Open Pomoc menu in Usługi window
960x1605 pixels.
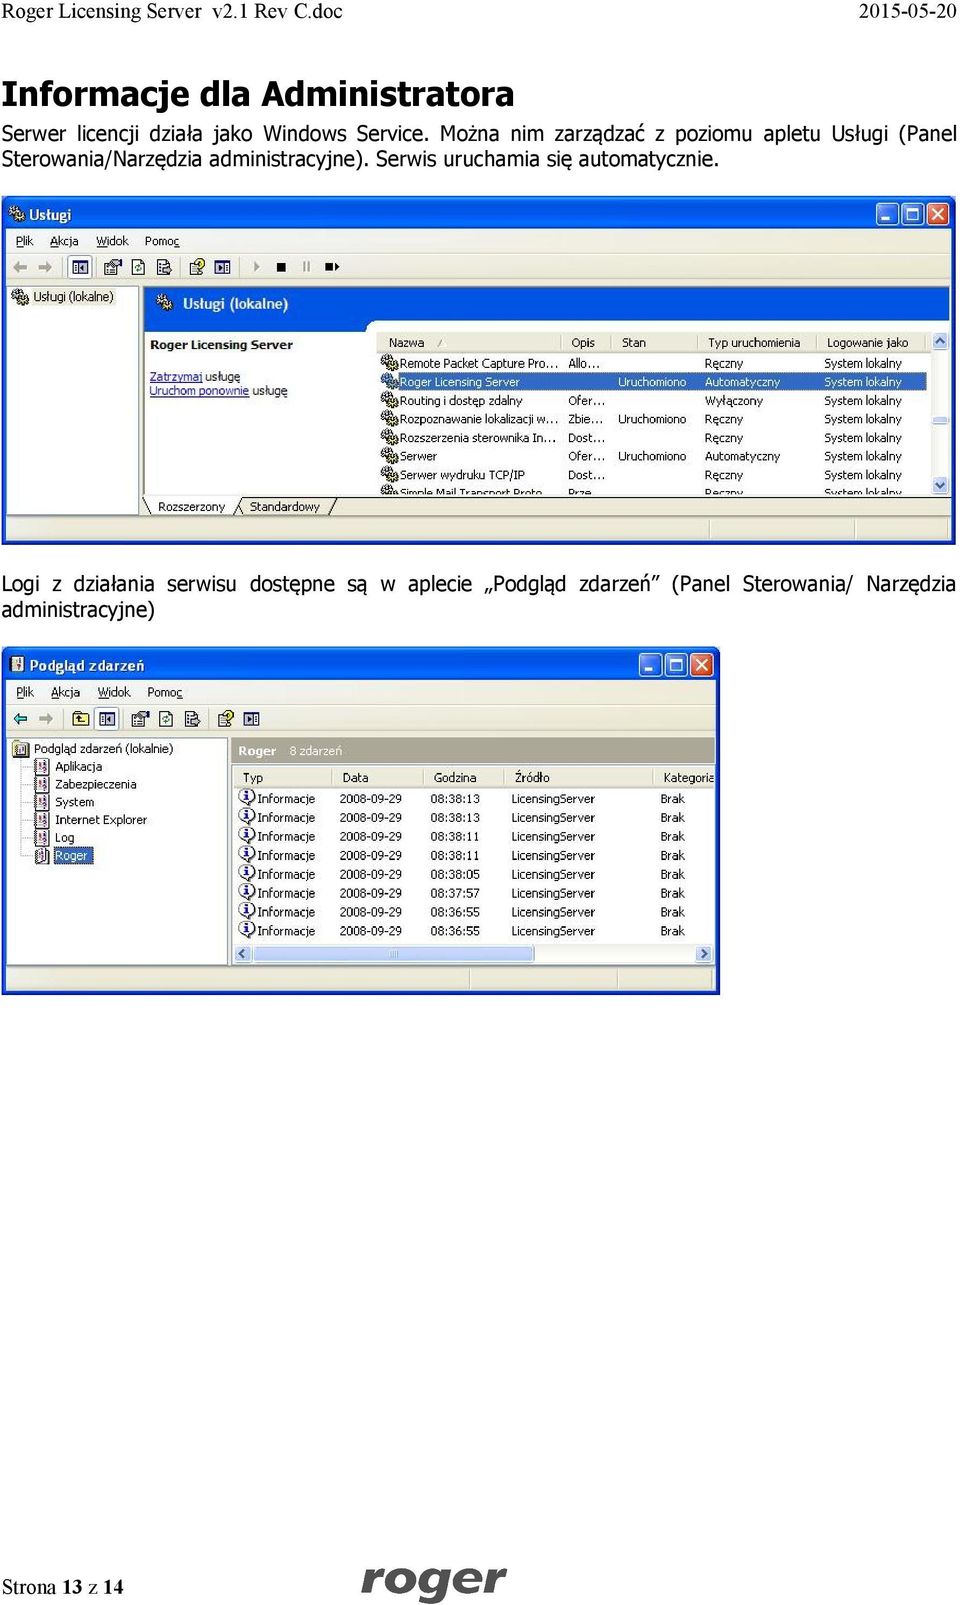(162, 241)
